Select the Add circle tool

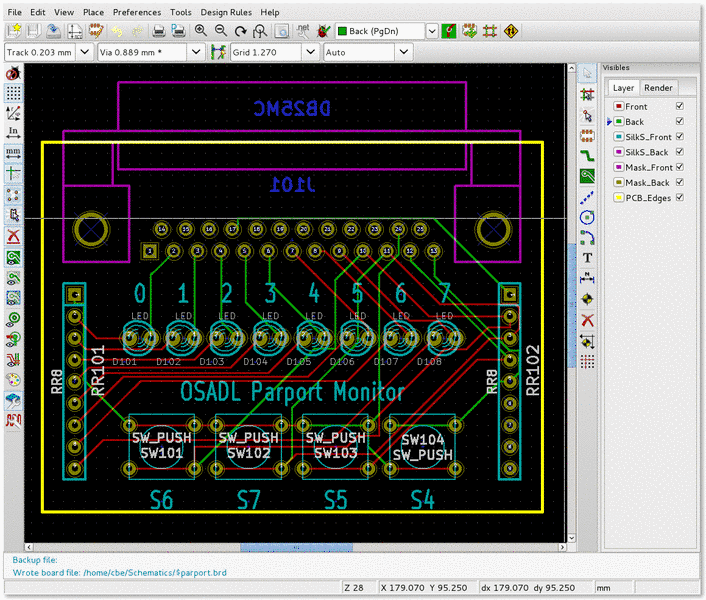(x=587, y=217)
